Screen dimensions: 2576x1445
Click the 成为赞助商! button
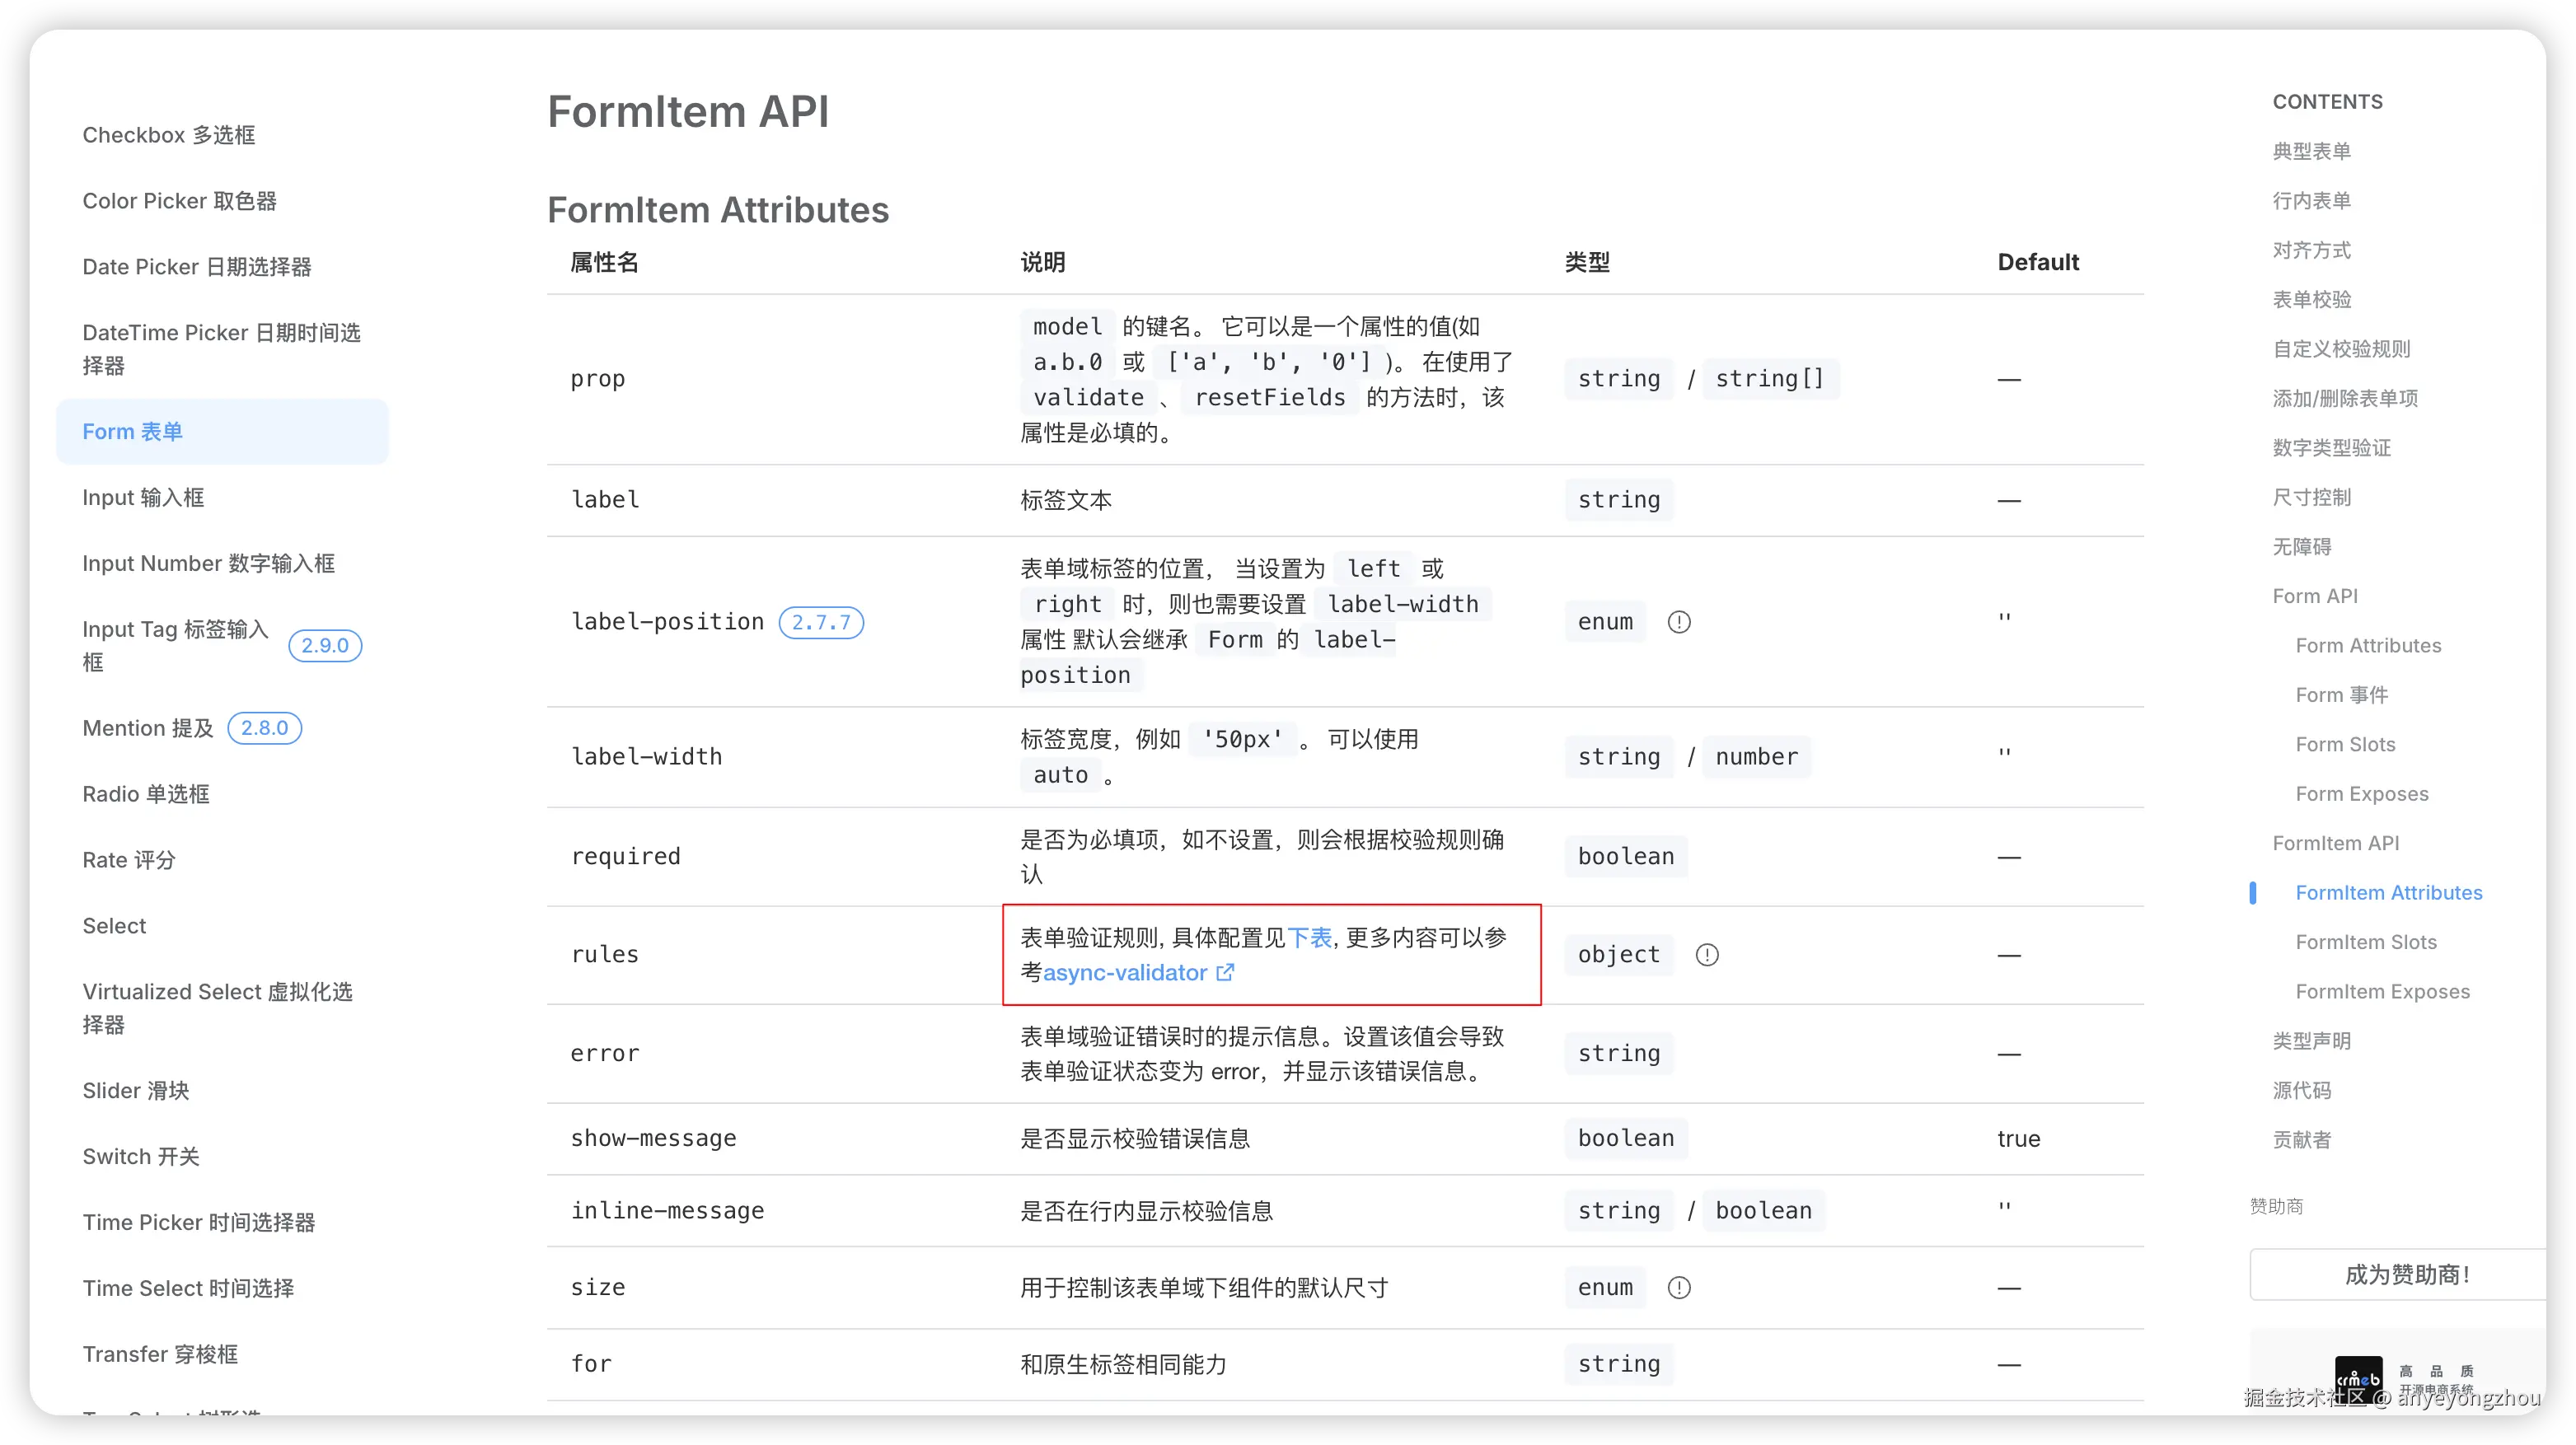click(2406, 1275)
